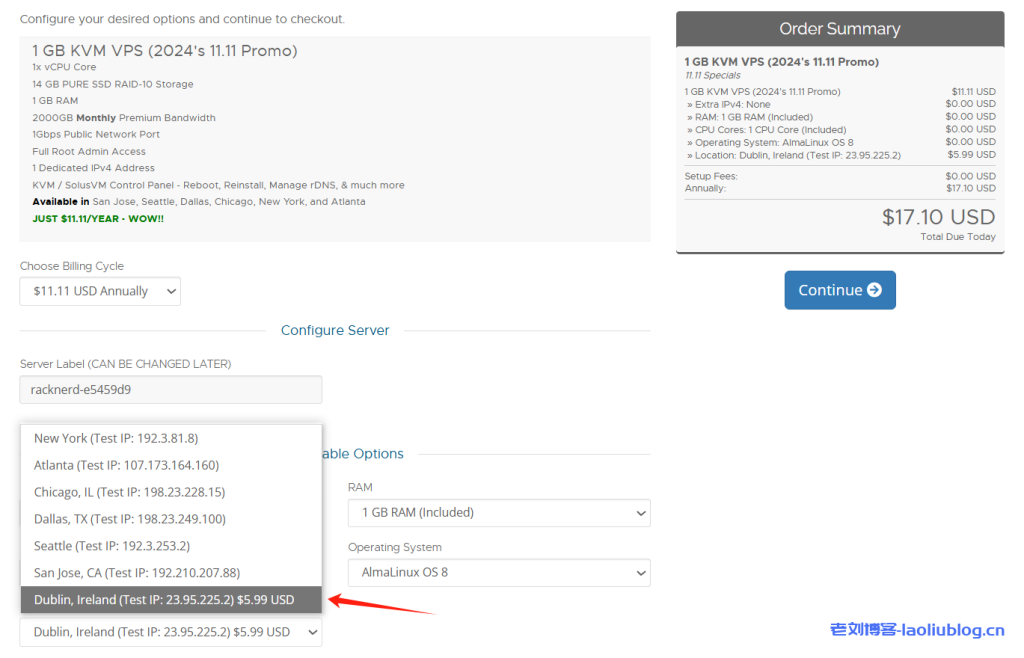Select New York from location list
1024x658 pixels.
pyautogui.click(x=116, y=438)
